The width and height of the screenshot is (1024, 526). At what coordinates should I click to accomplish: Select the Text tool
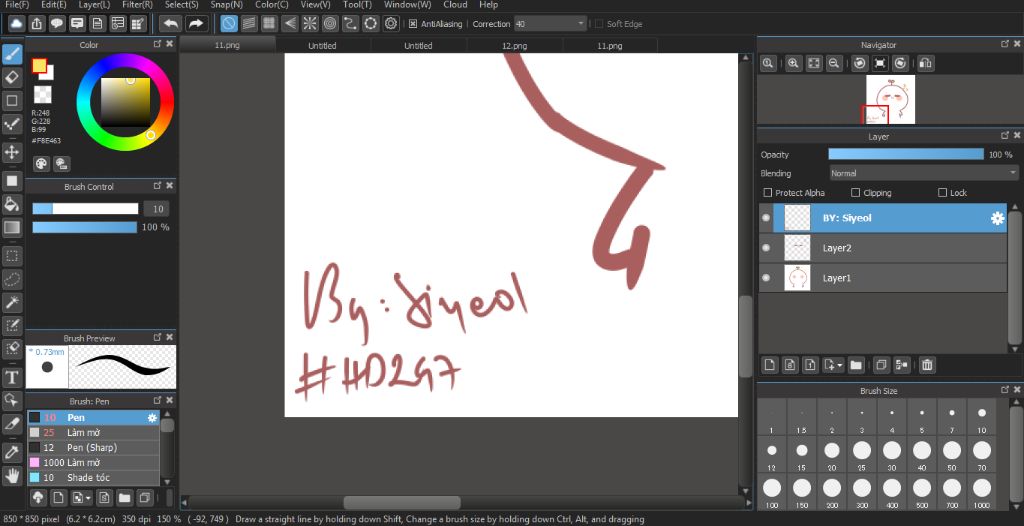[12, 377]
